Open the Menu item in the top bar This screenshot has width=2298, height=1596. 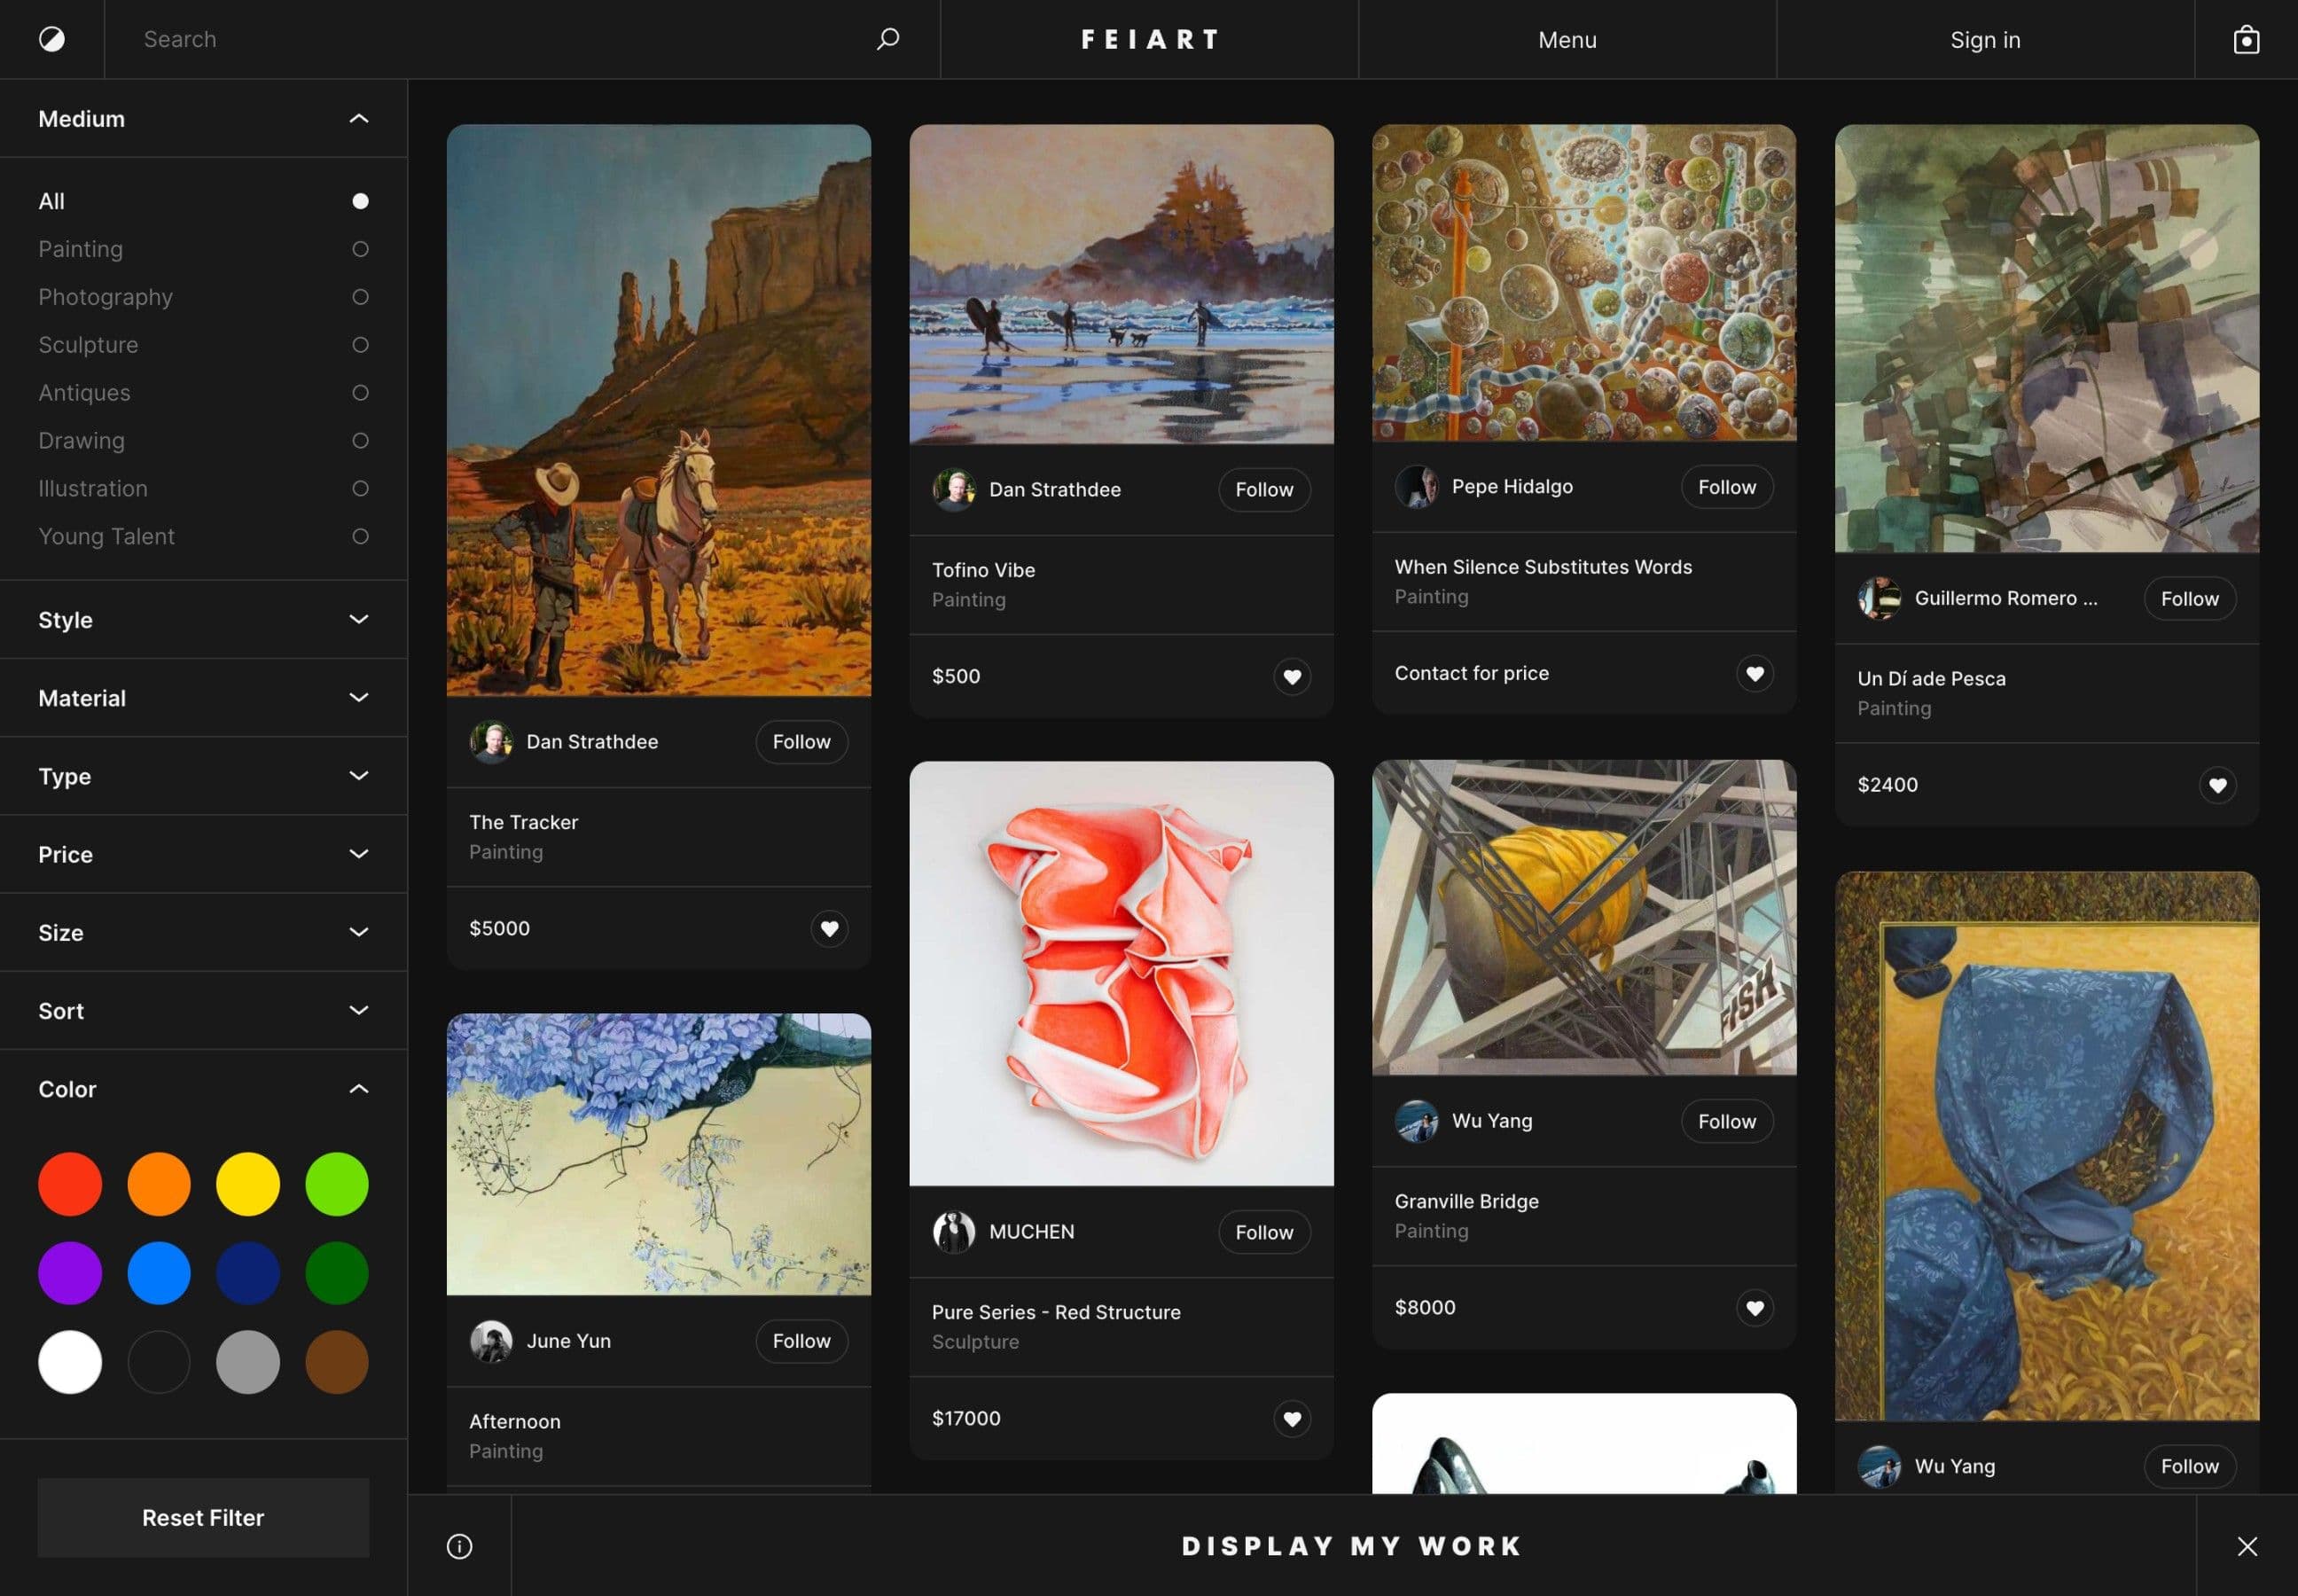tap(1565, 39)
